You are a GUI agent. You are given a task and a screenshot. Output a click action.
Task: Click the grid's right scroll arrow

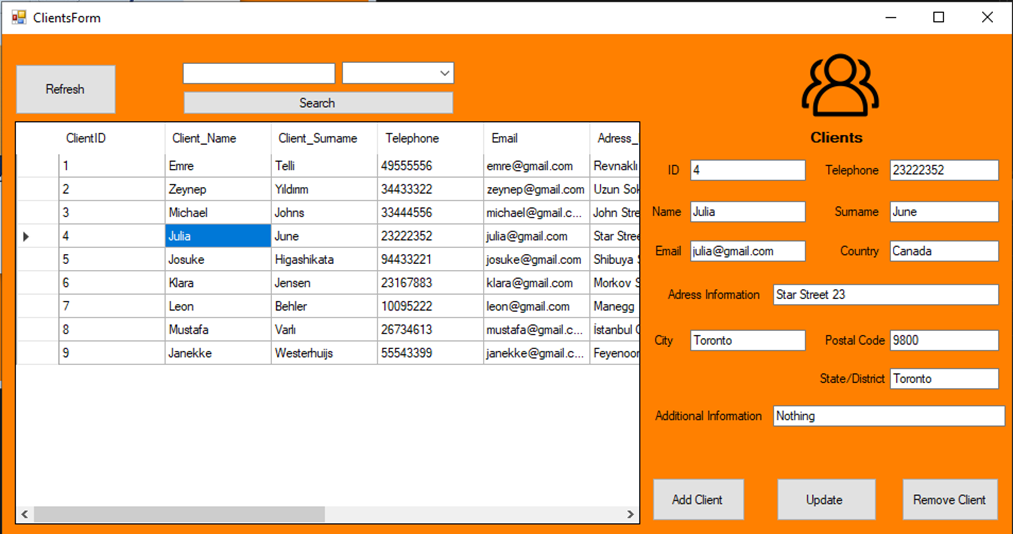pos(631,514)
